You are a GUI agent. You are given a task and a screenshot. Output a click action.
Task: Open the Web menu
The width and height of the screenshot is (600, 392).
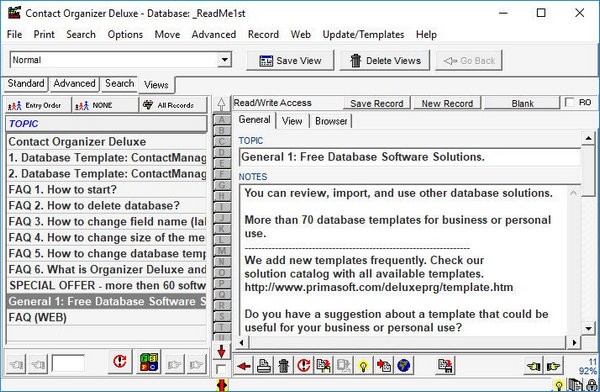click(x=300, y=34)
